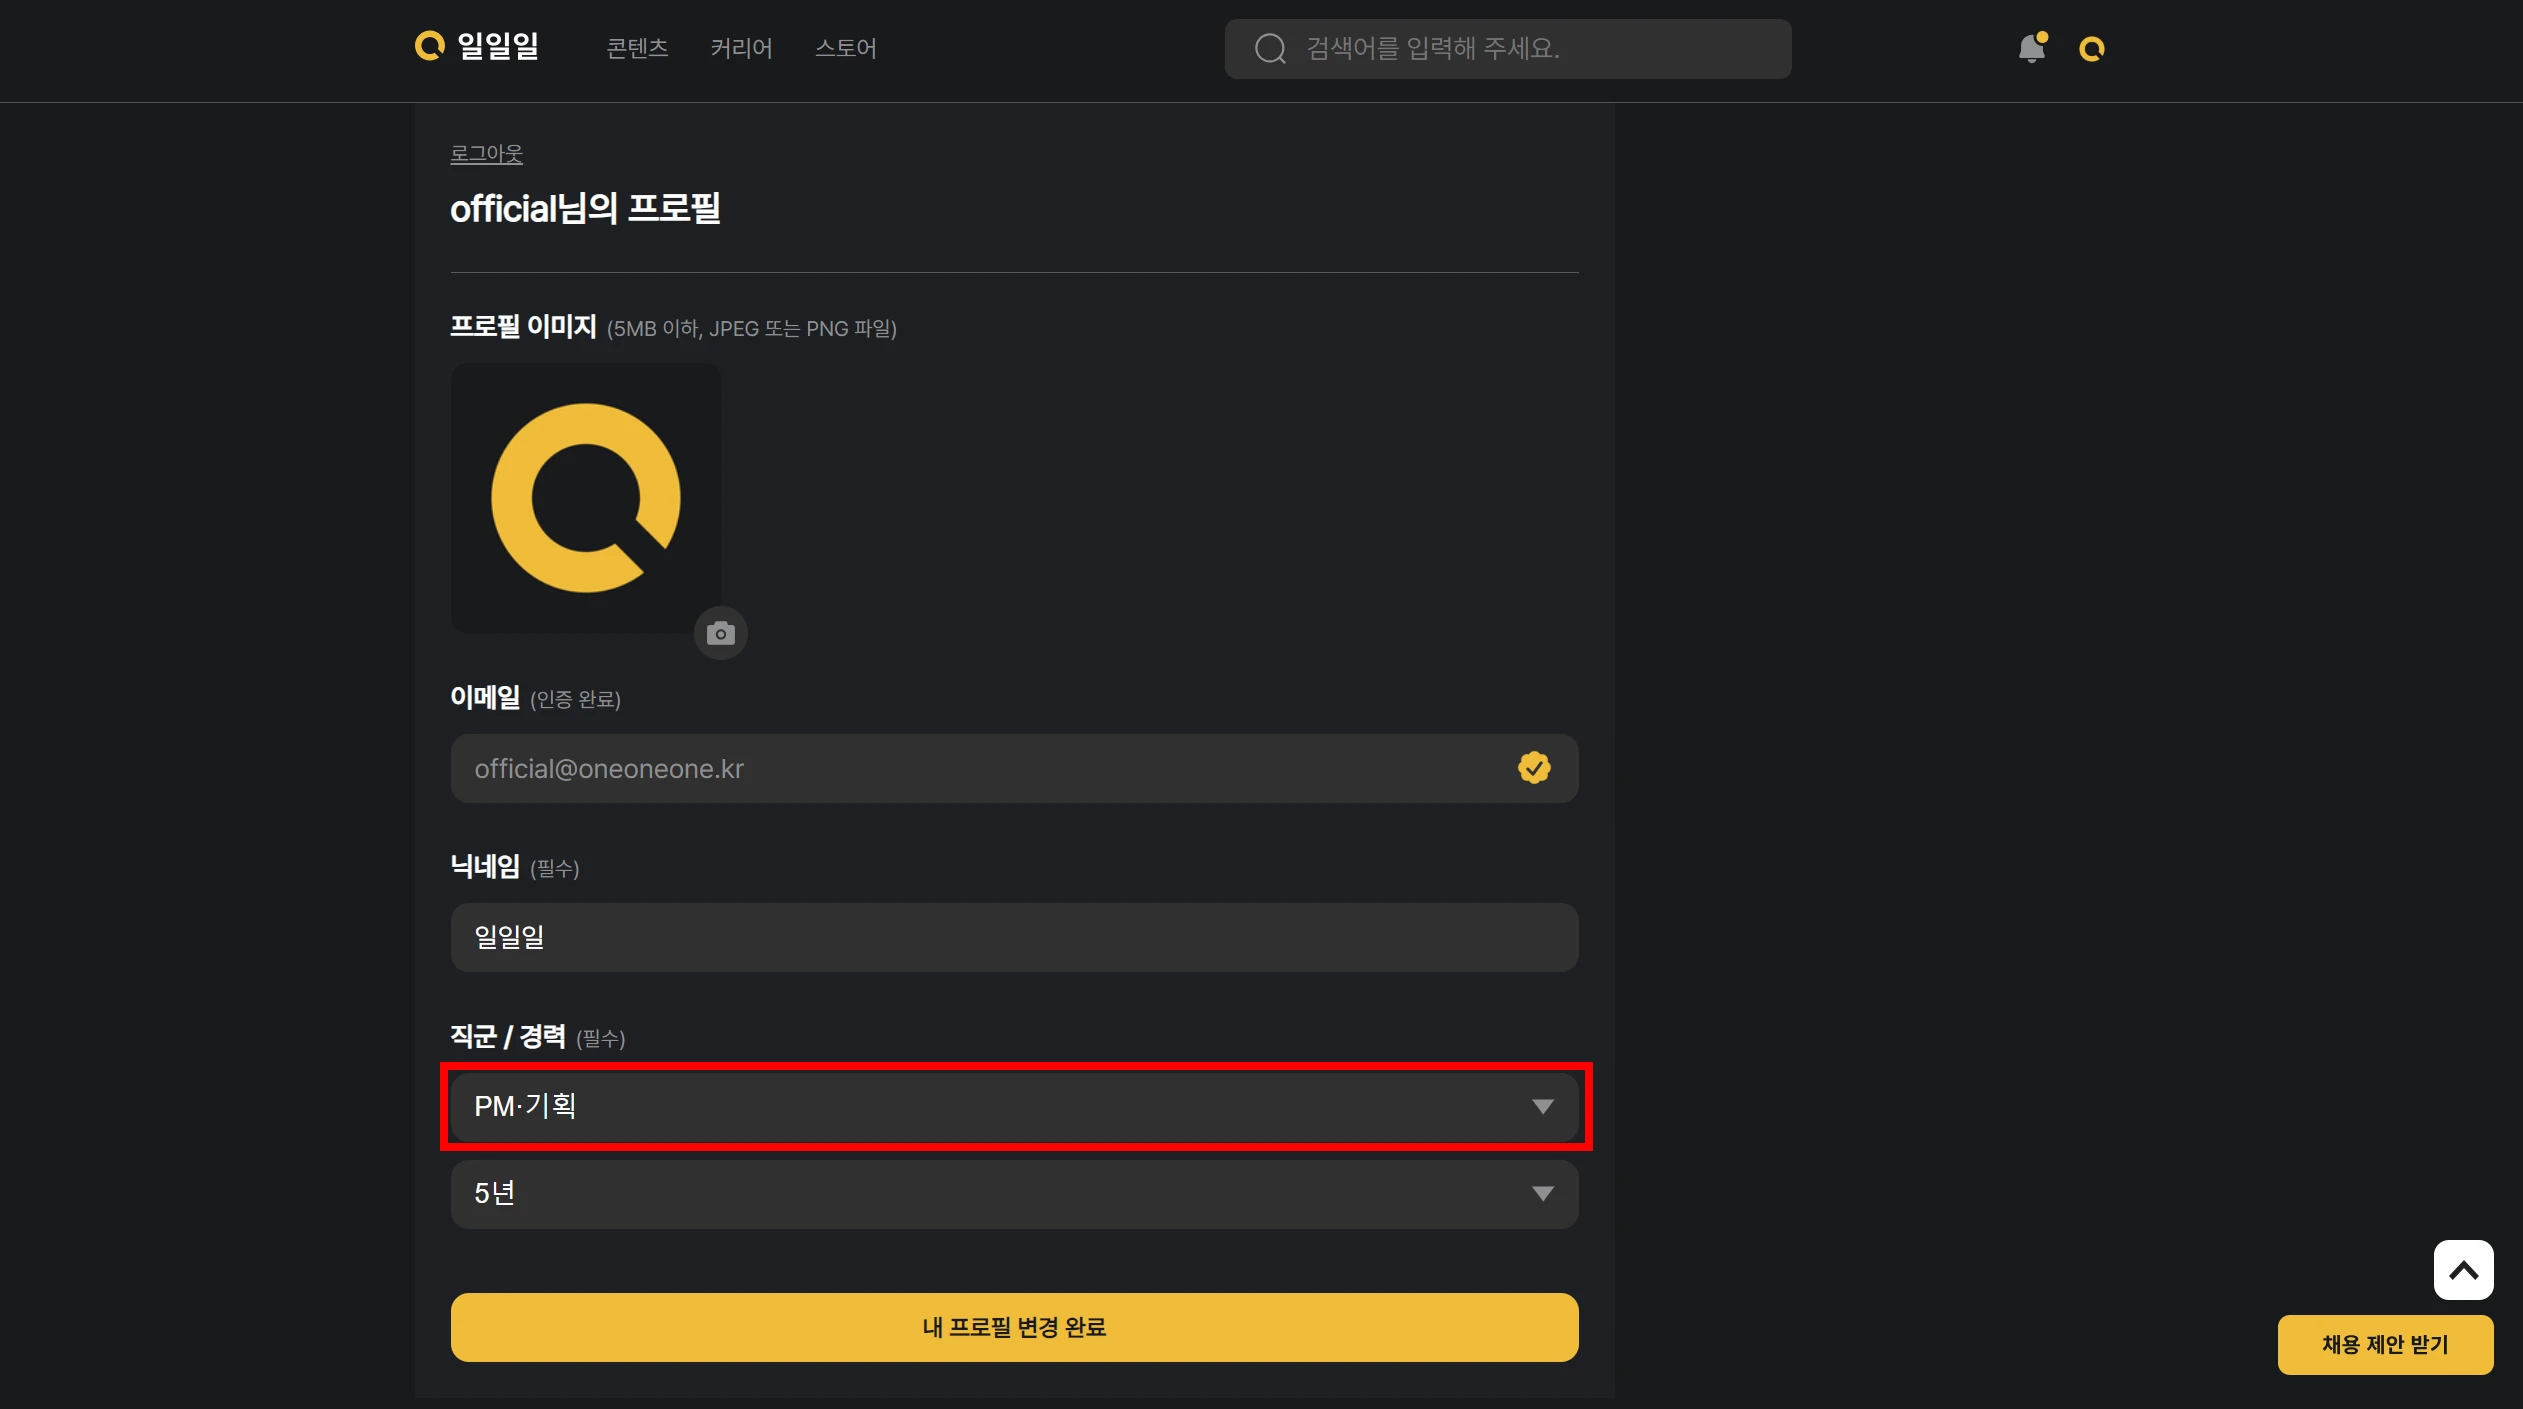Open the 콘텐츠 menu

pyautogui.click(x=637, y=48)
